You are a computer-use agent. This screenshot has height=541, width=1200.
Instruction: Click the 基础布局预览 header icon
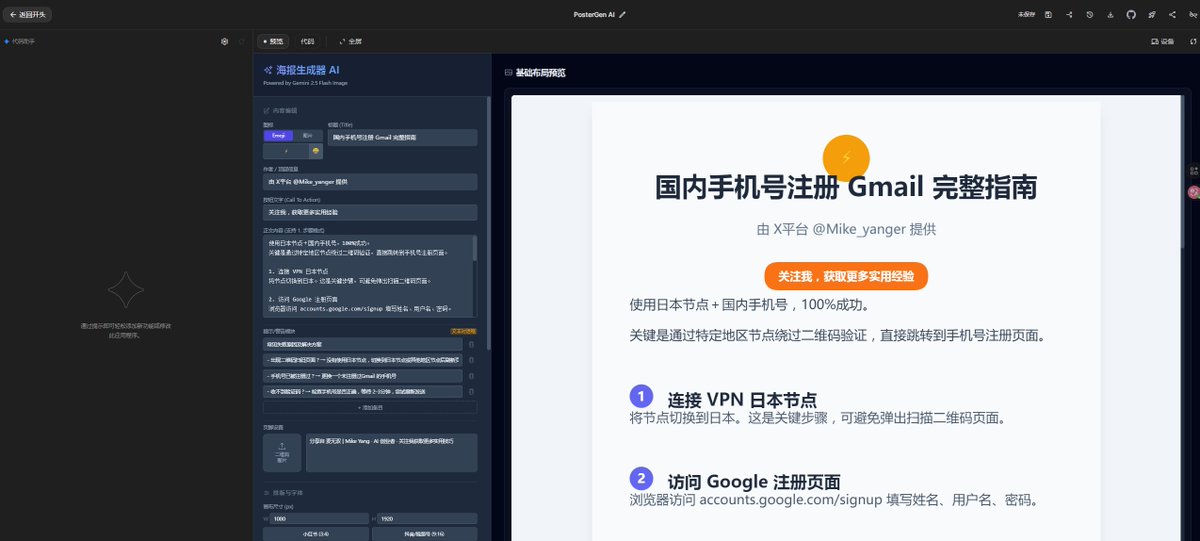coord(509,73)
